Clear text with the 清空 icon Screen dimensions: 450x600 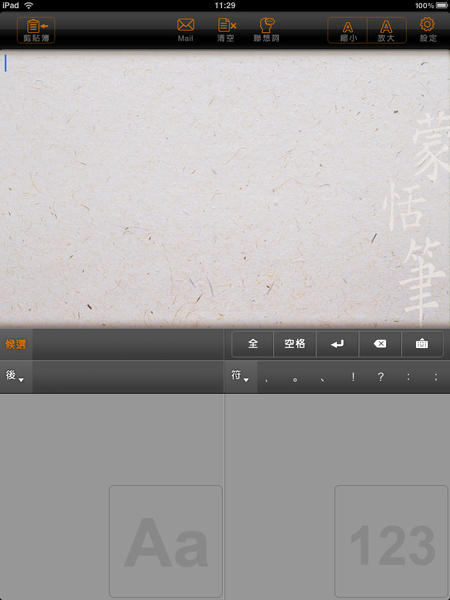227,30
